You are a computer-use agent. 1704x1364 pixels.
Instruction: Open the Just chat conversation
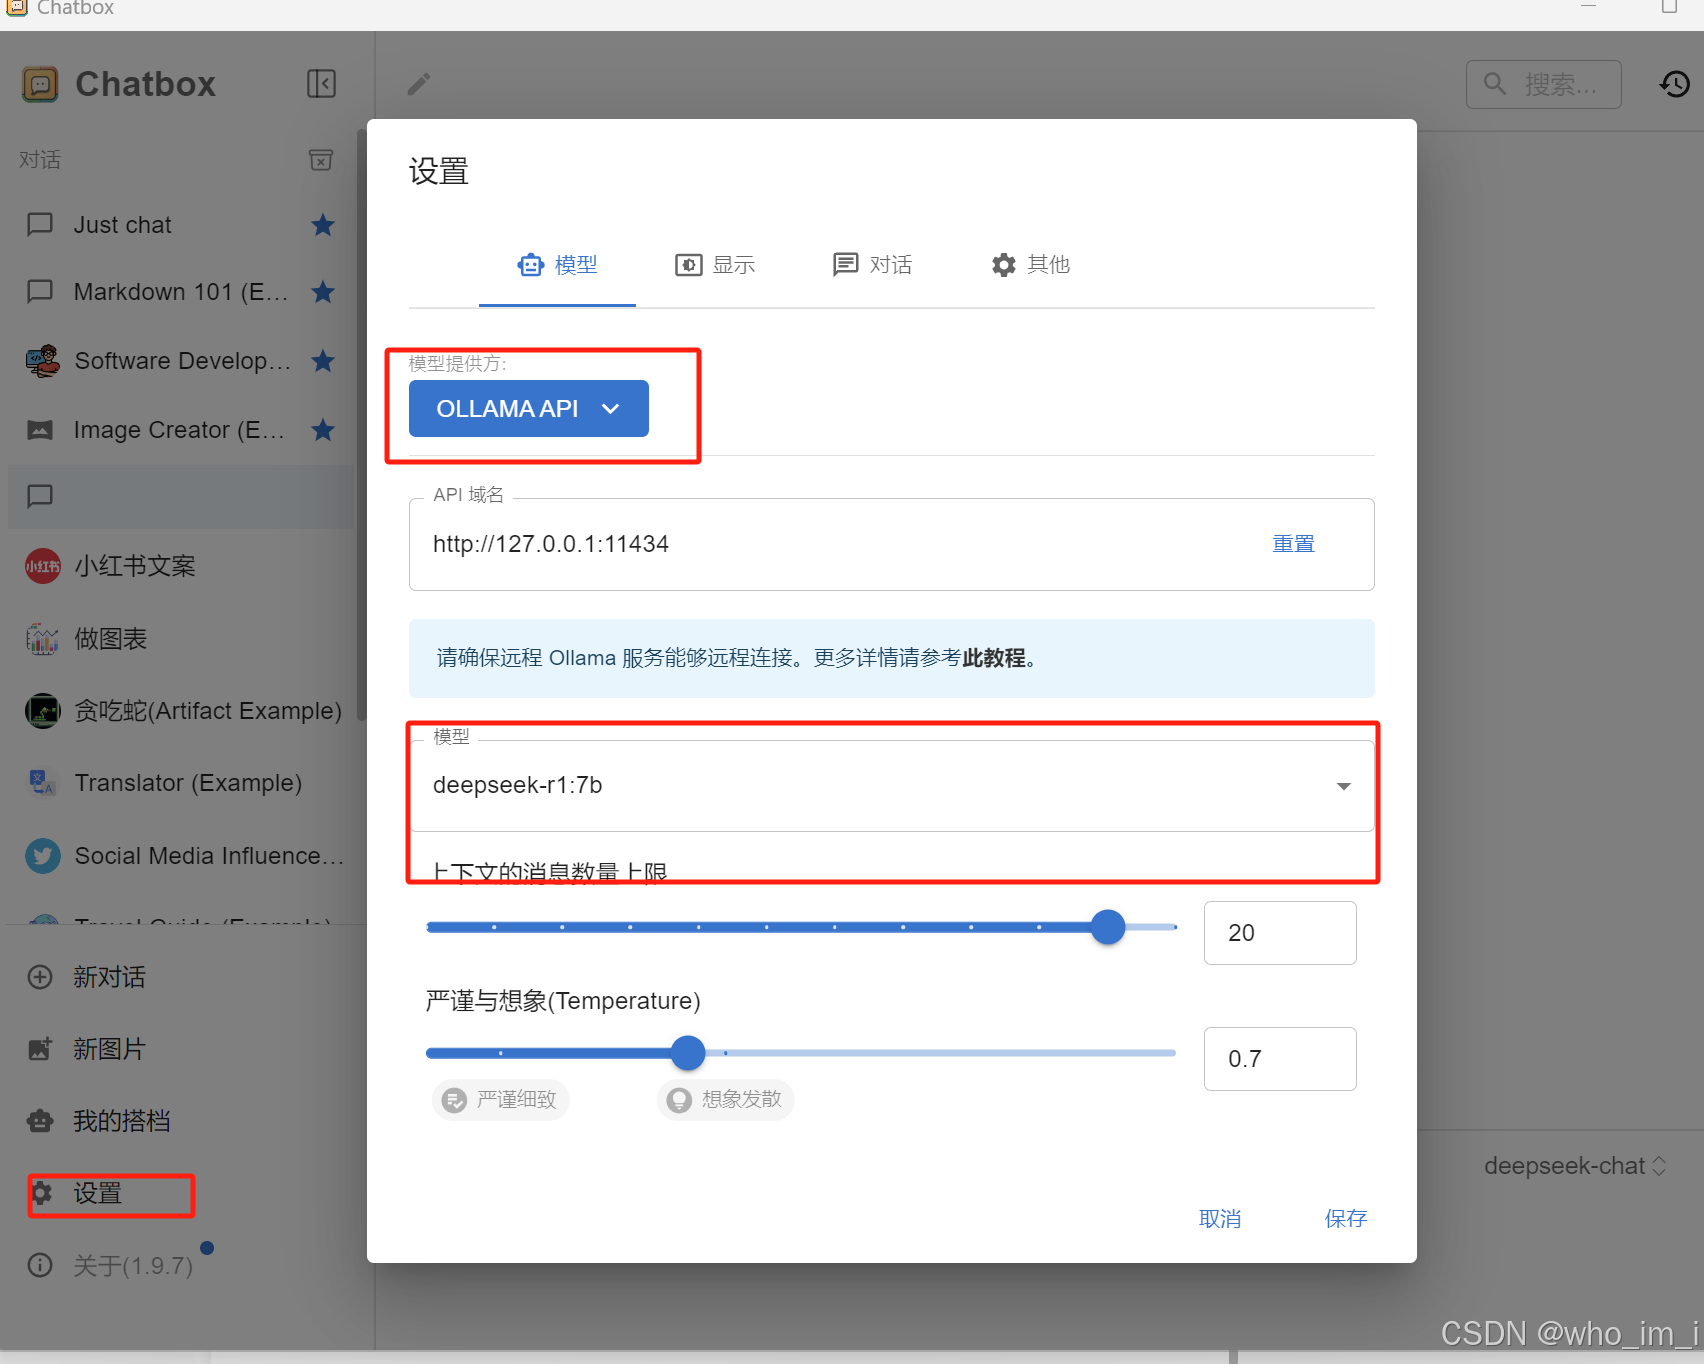(180, 225)
